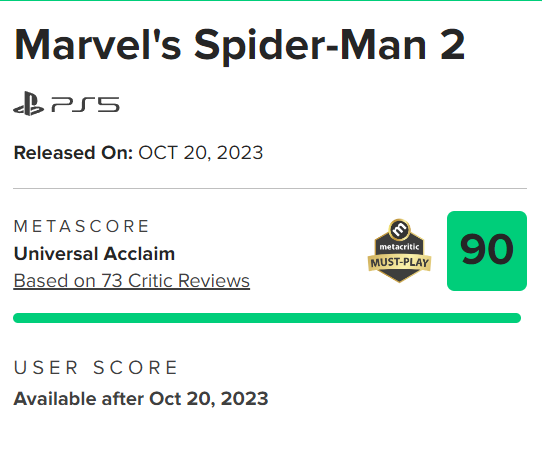The width and height of the screenshot is (542, 454).
Task: Click the circular Metacritic 'm' logo on badge
Action: [400, 229]
